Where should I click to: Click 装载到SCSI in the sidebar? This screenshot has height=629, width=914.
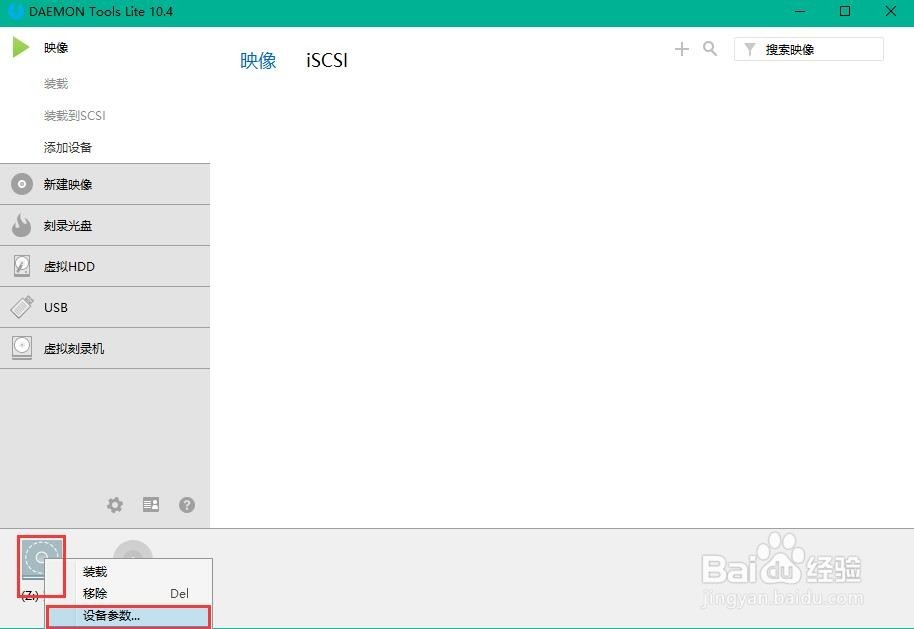tap(75, 115)
